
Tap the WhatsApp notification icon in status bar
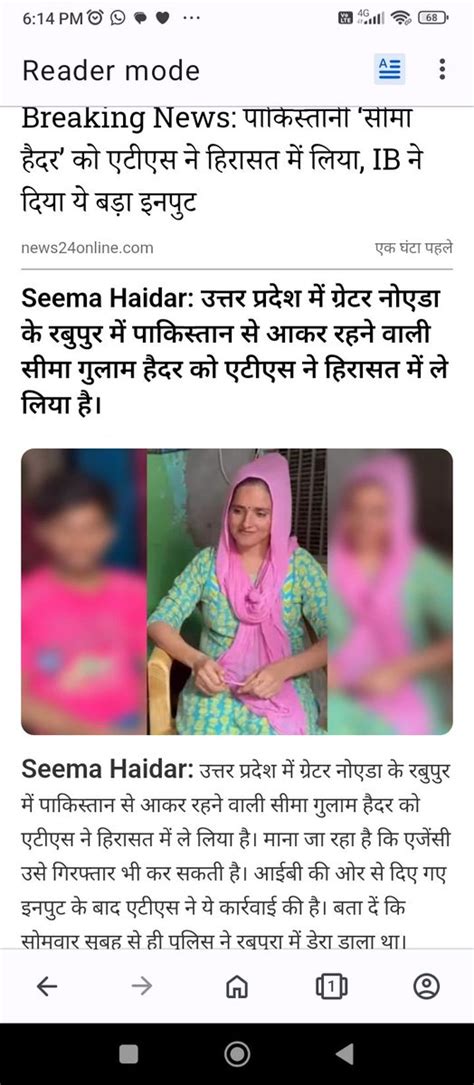pyautogui.click(x=118, y=19)
